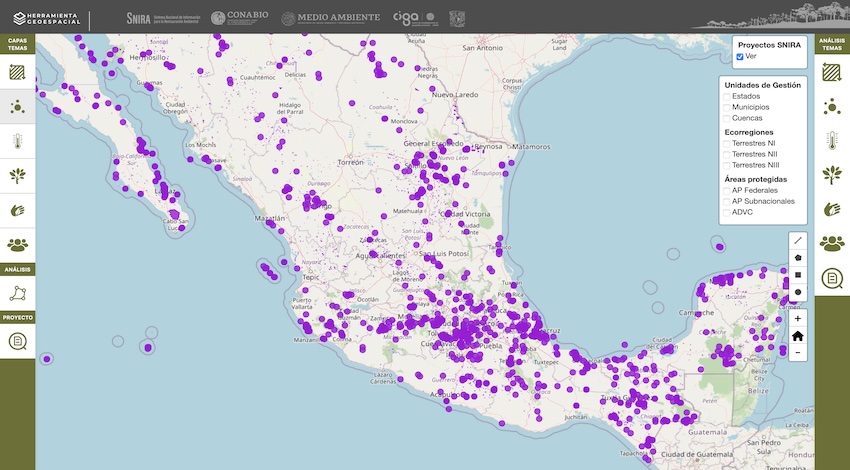Open the hand icon theme in right sidebar

832,209
